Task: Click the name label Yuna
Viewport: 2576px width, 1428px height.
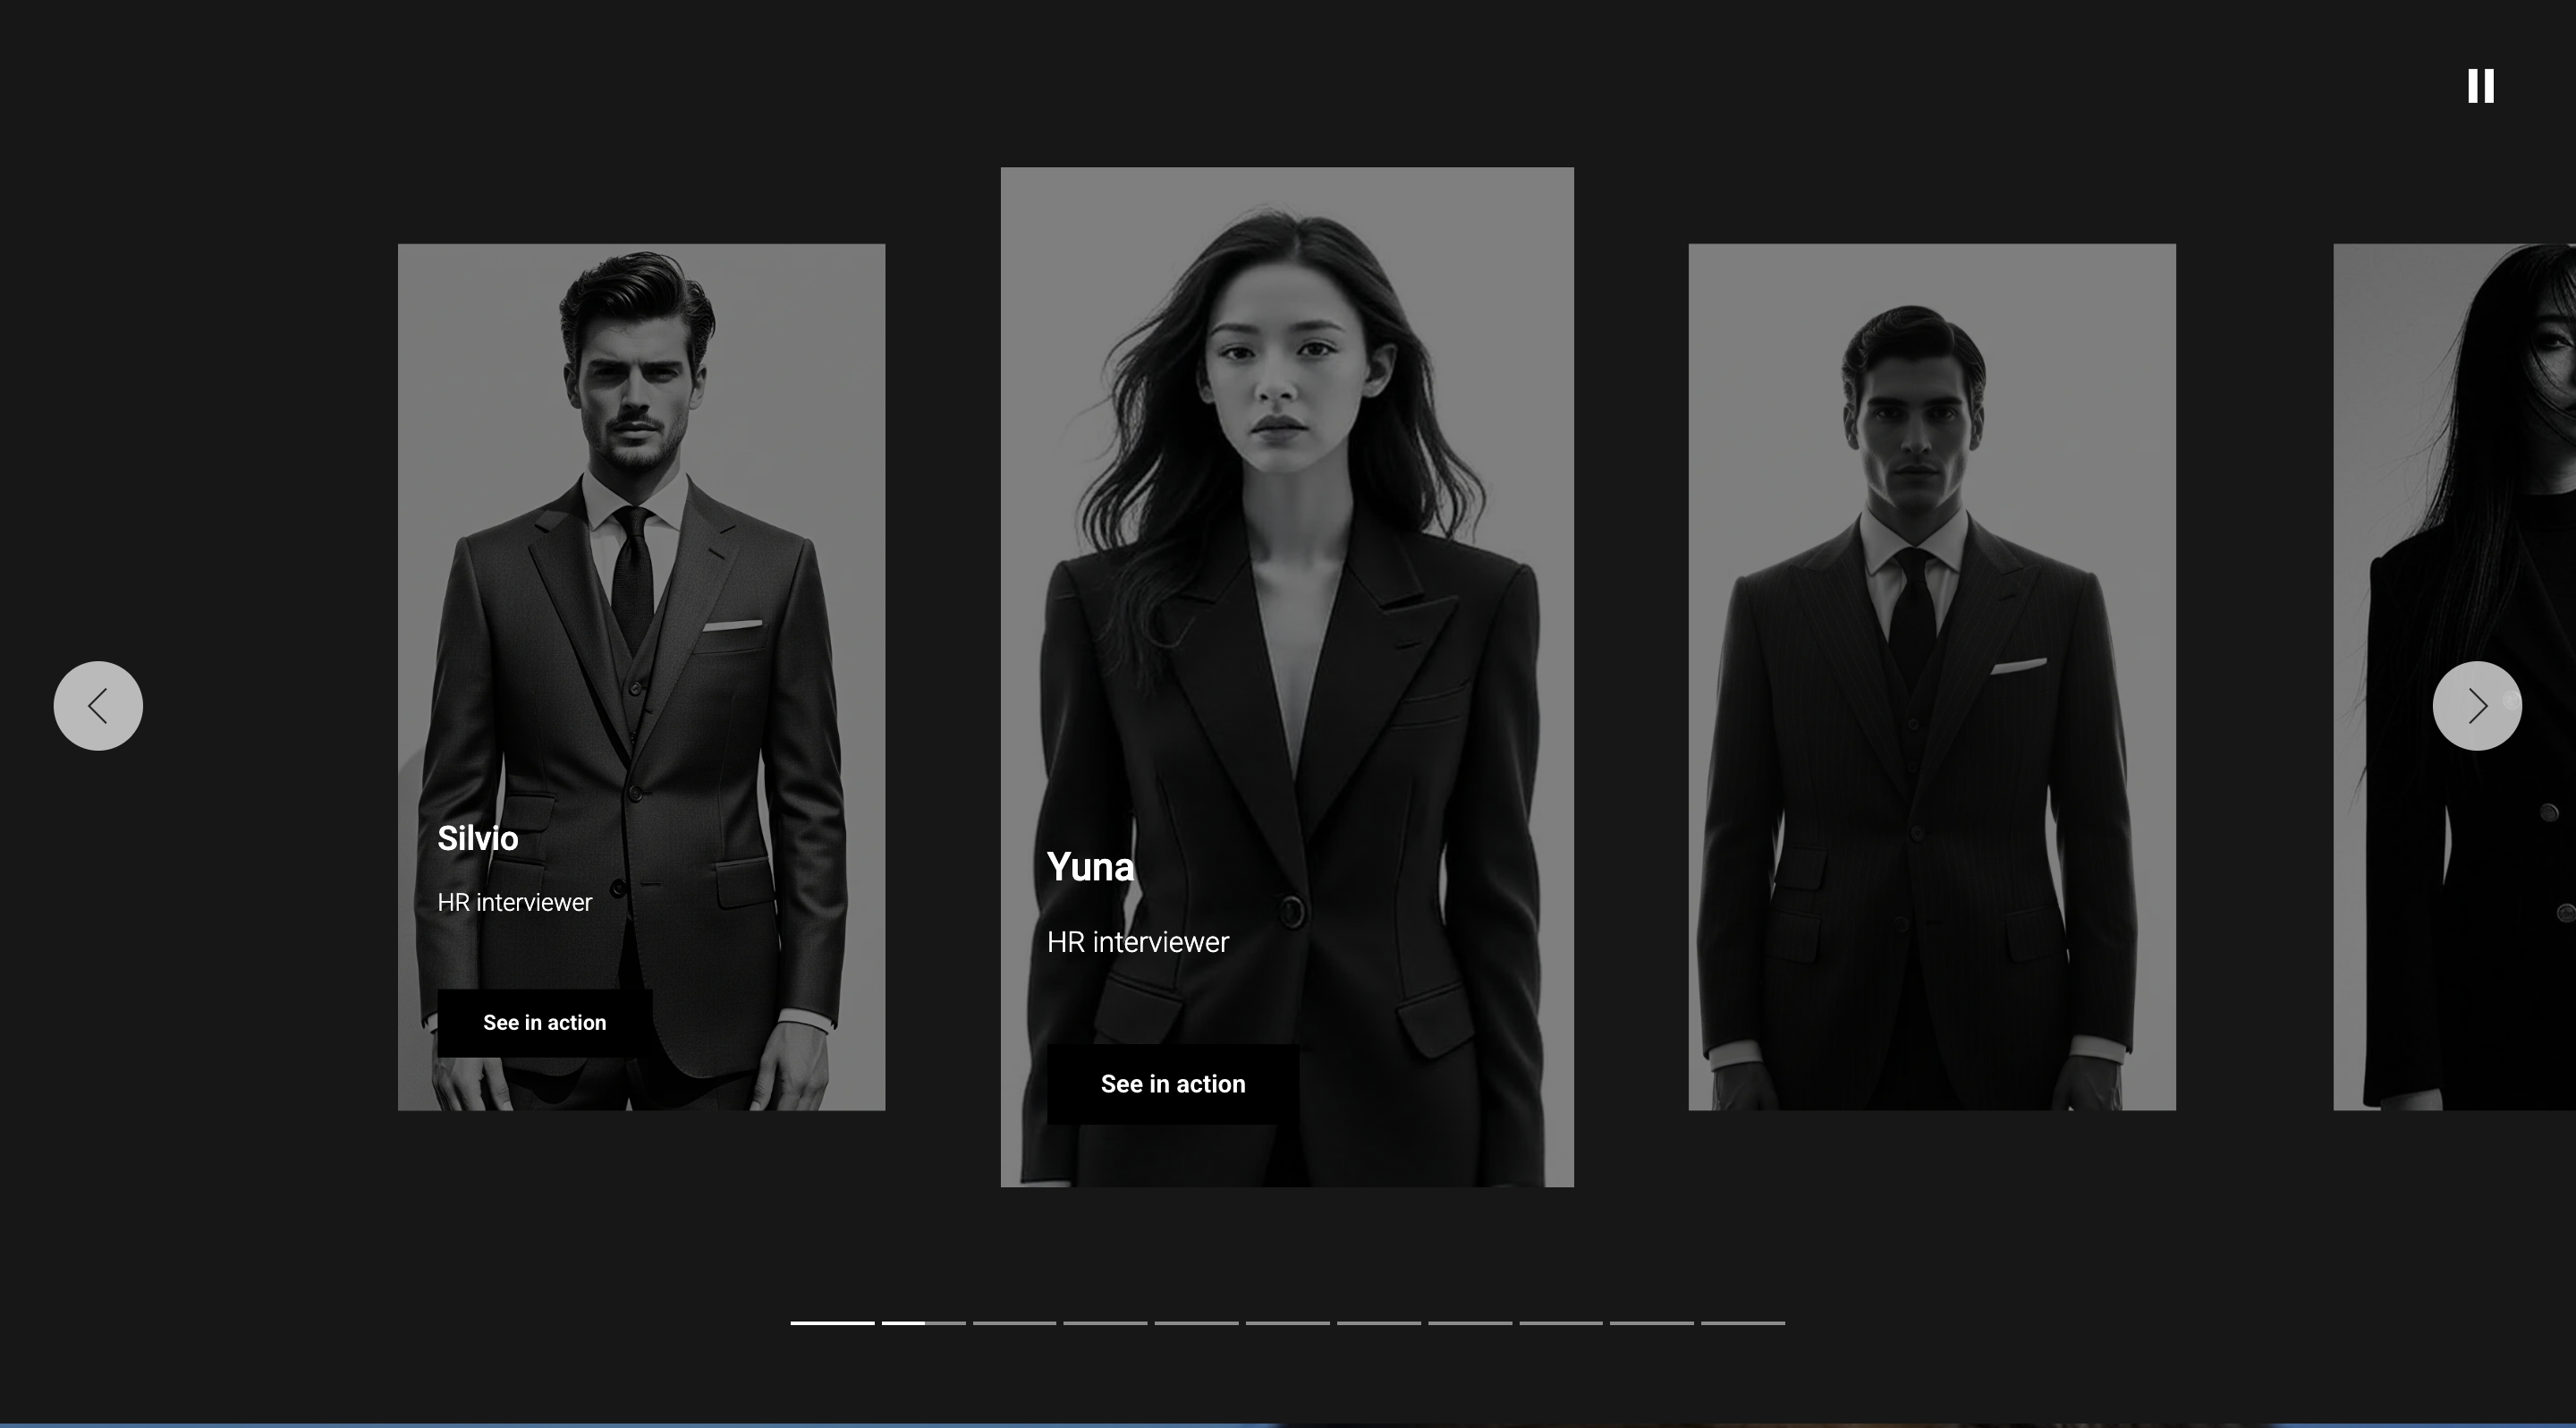Action: pyautogui.click(x=1090, y=866)
